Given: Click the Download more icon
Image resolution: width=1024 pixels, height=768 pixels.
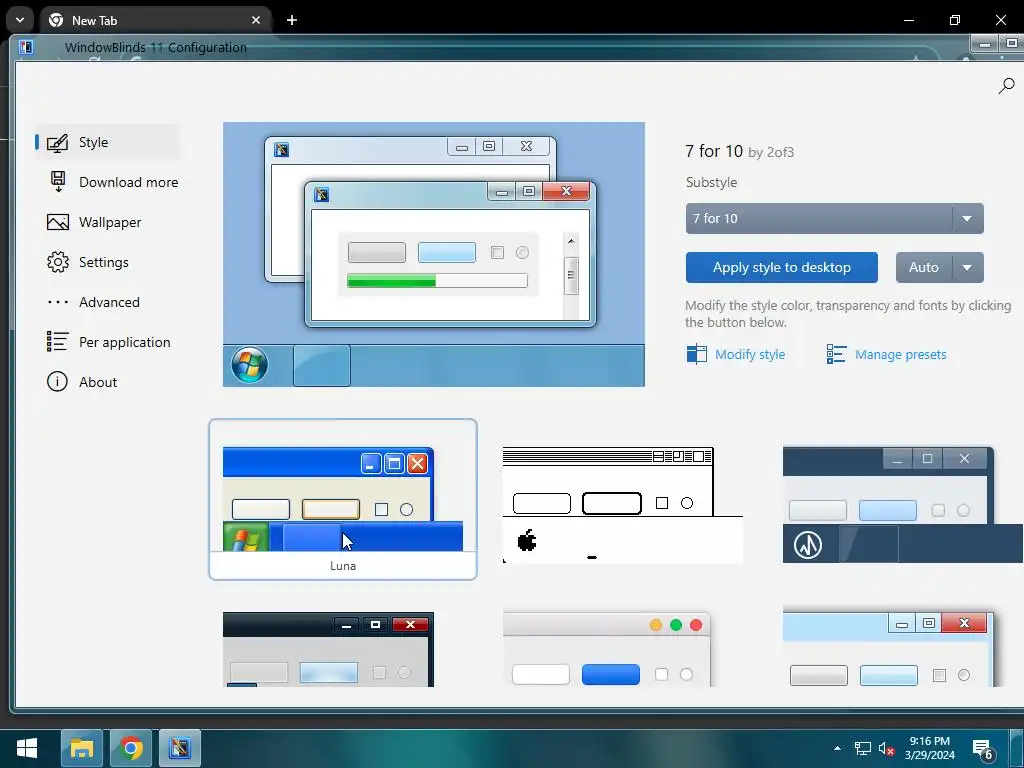Looking at the screenshot, I should [57, 182].
